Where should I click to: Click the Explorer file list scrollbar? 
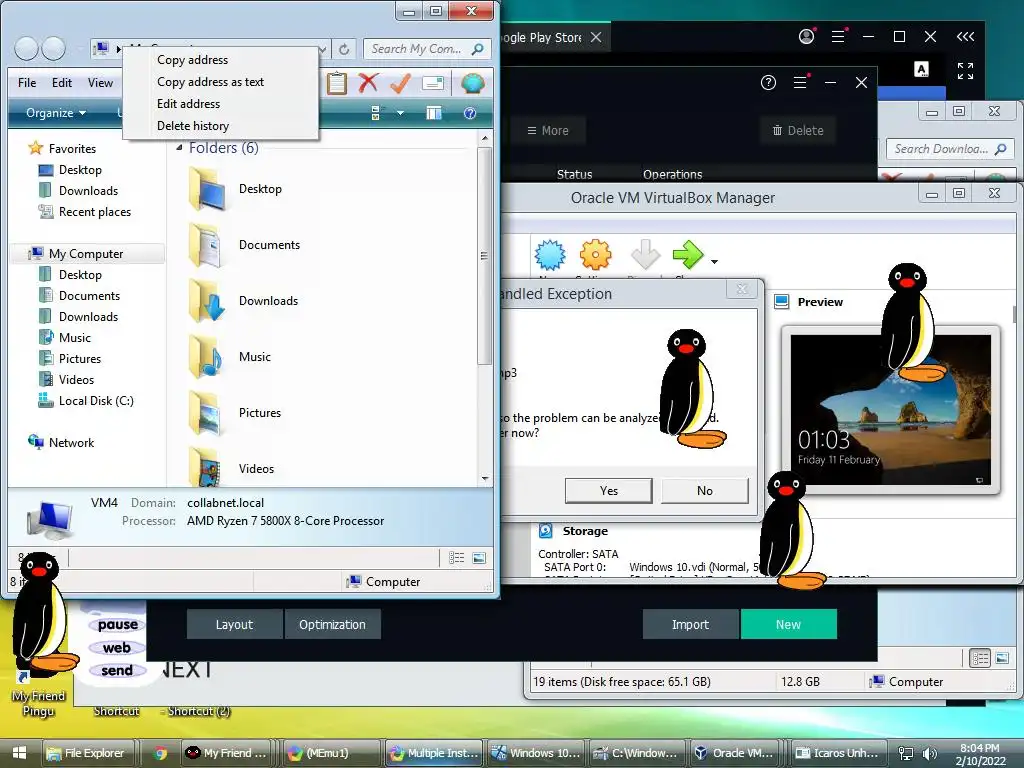[484, 255]
